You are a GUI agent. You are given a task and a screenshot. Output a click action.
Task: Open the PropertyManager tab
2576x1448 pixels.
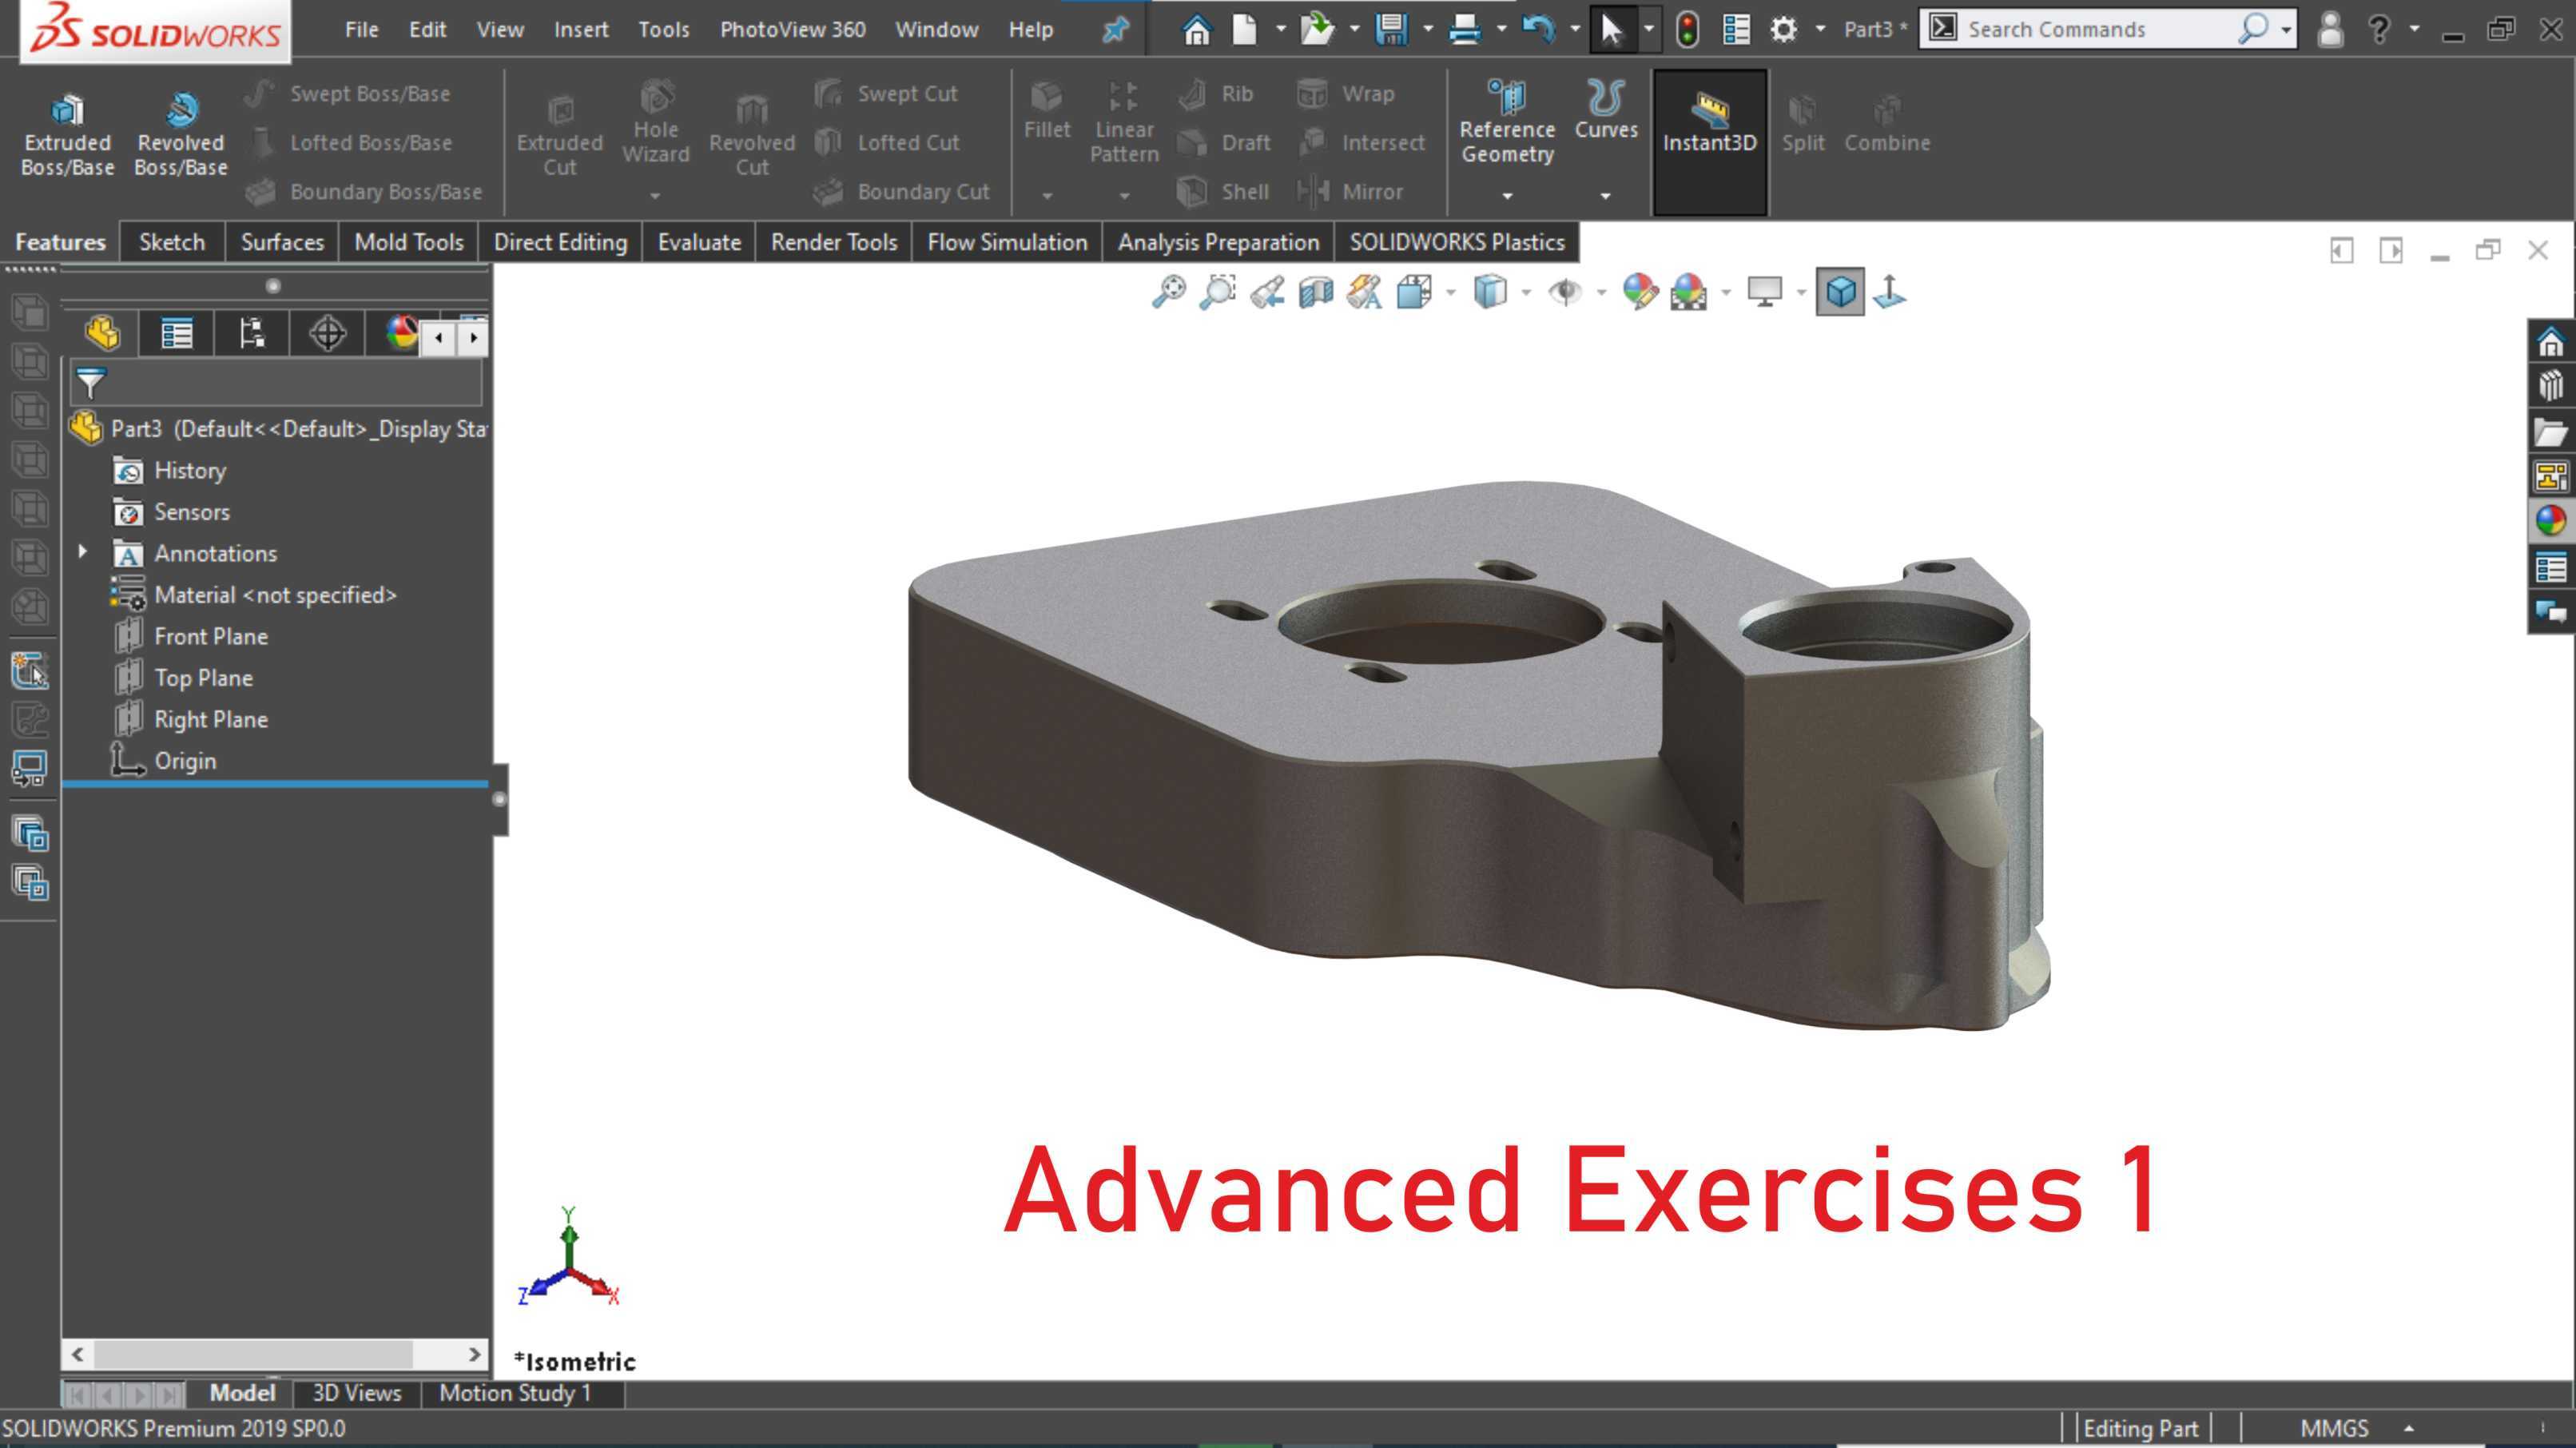click(x=177, y=333)
